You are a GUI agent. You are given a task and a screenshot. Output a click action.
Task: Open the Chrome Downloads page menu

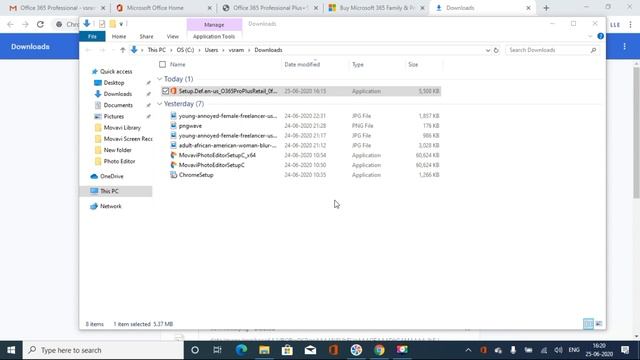tap(624, 47)
